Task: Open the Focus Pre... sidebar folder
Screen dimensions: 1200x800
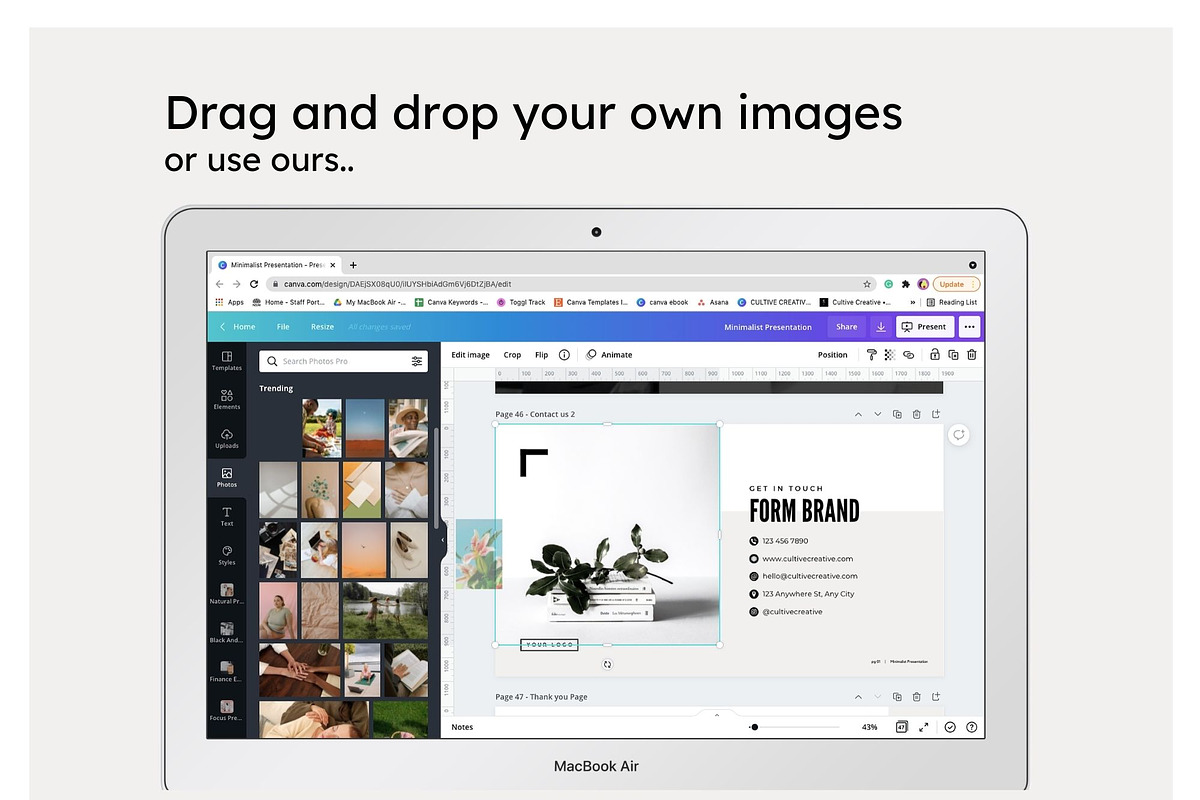Action: tap(227, 711)
